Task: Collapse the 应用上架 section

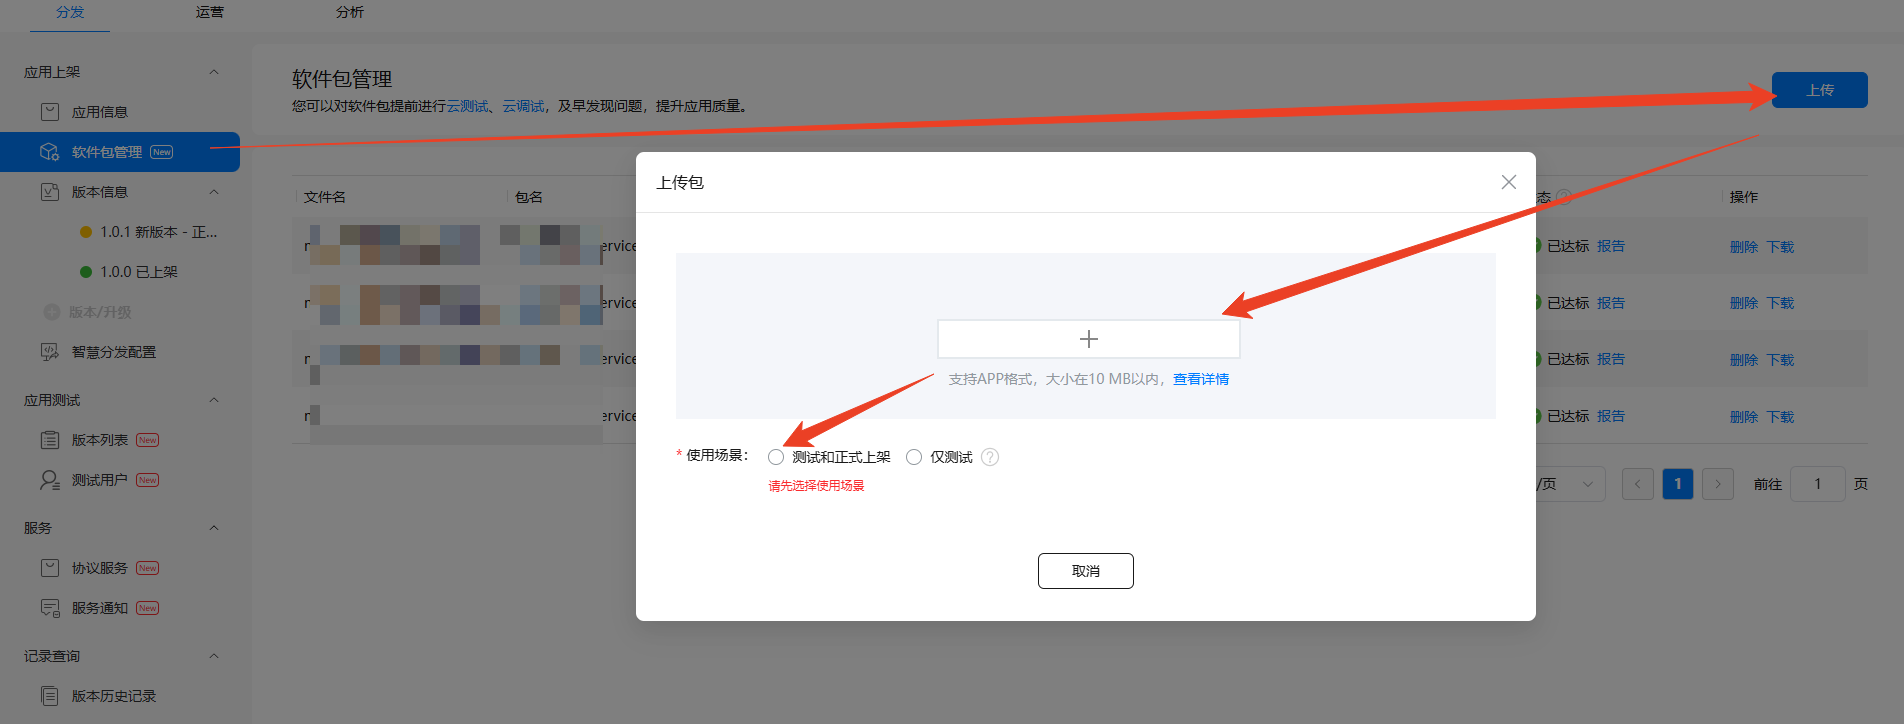Action: point(214,72)
